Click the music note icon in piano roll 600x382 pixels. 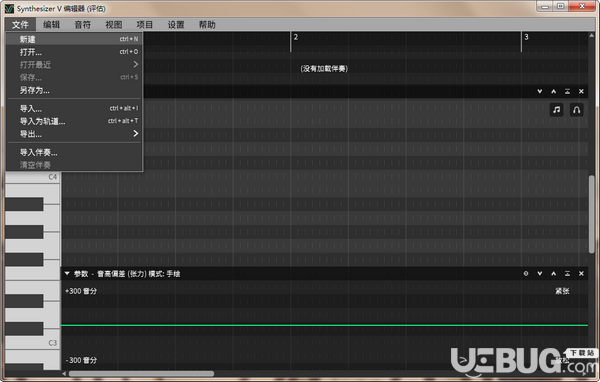(x=556, y=110)
